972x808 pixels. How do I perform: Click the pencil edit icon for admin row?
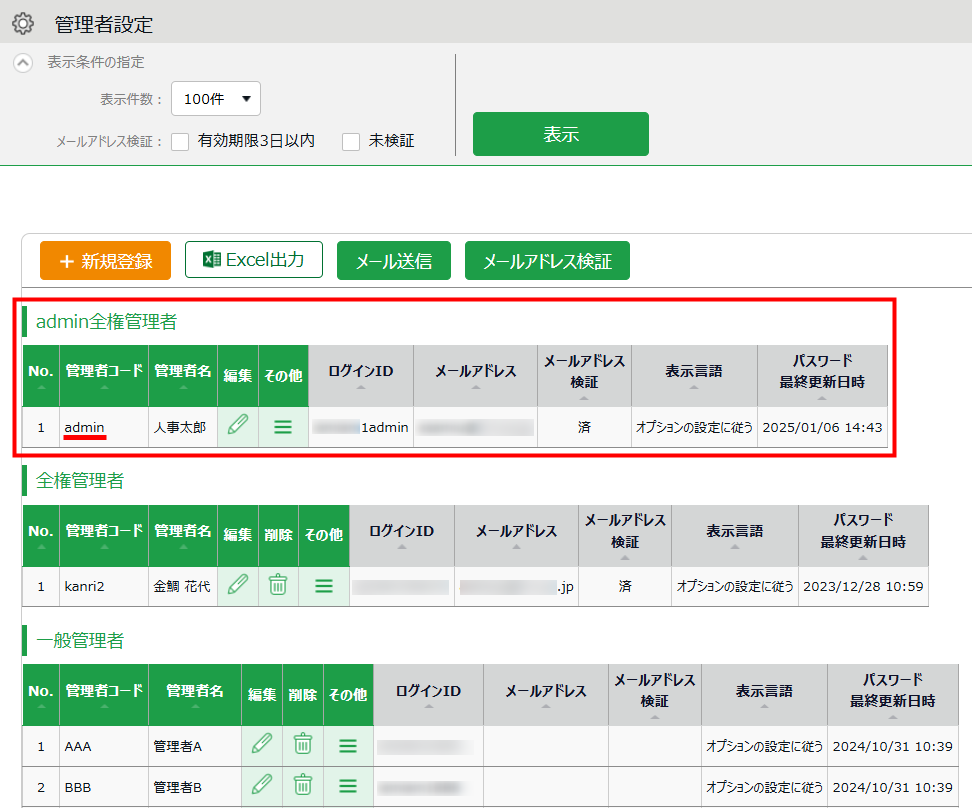tap(237, 426)
